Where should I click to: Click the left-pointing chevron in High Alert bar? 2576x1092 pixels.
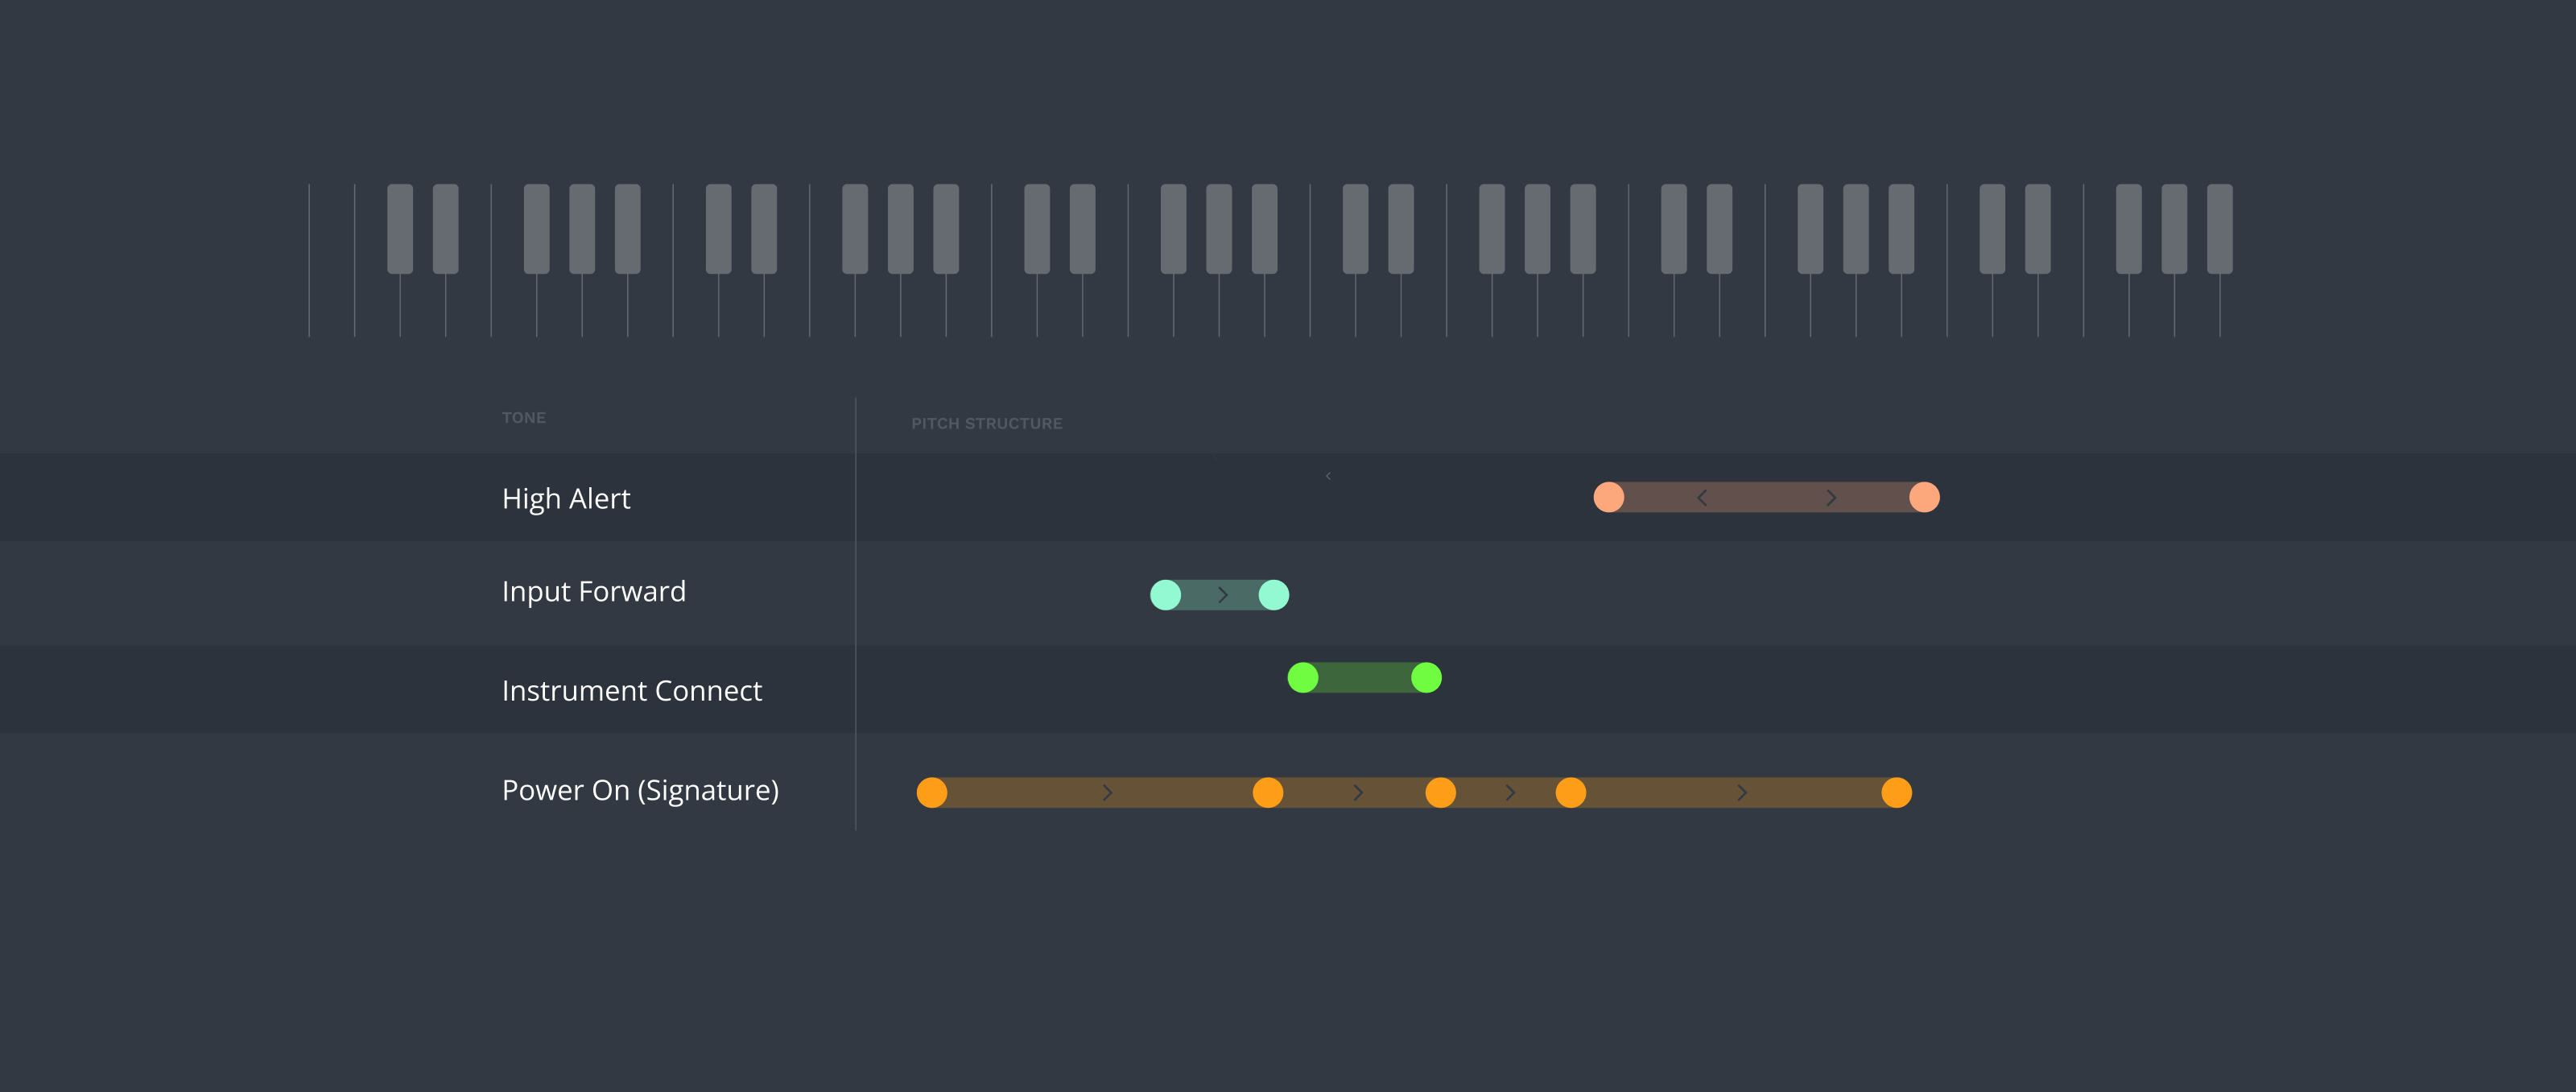pyautogui.click(x=1702, y=497)
